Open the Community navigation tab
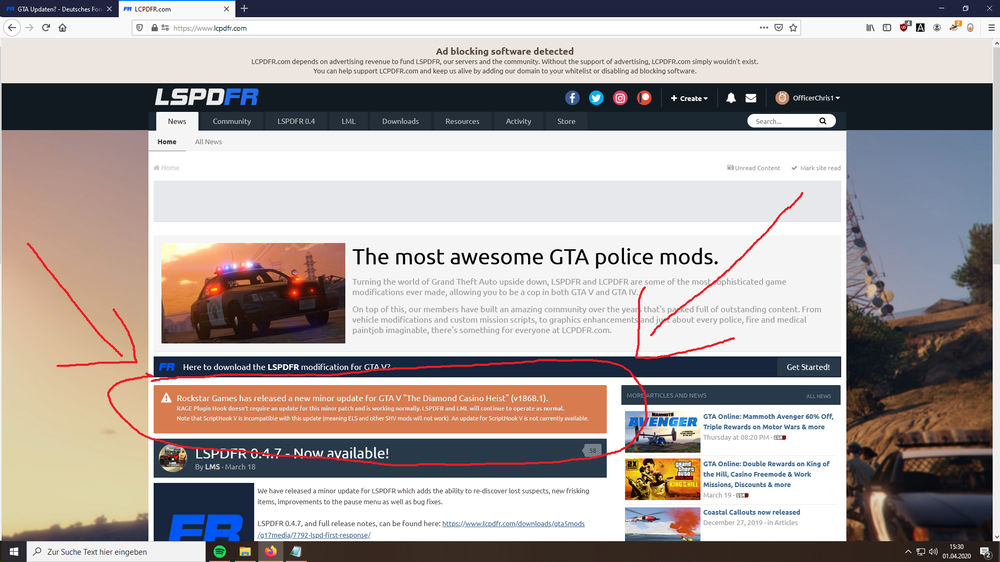 tap(232, 121)
